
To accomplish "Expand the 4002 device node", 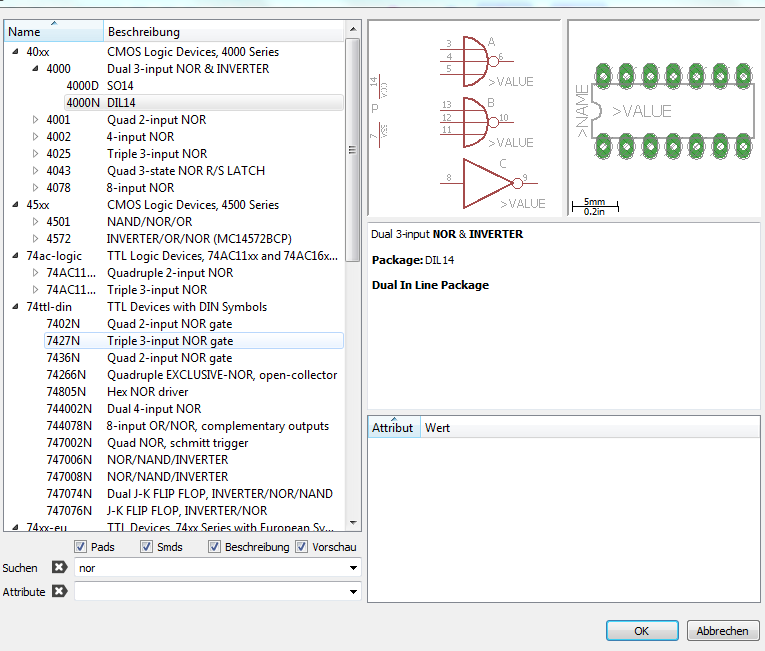I will click(x=35, y=137).
